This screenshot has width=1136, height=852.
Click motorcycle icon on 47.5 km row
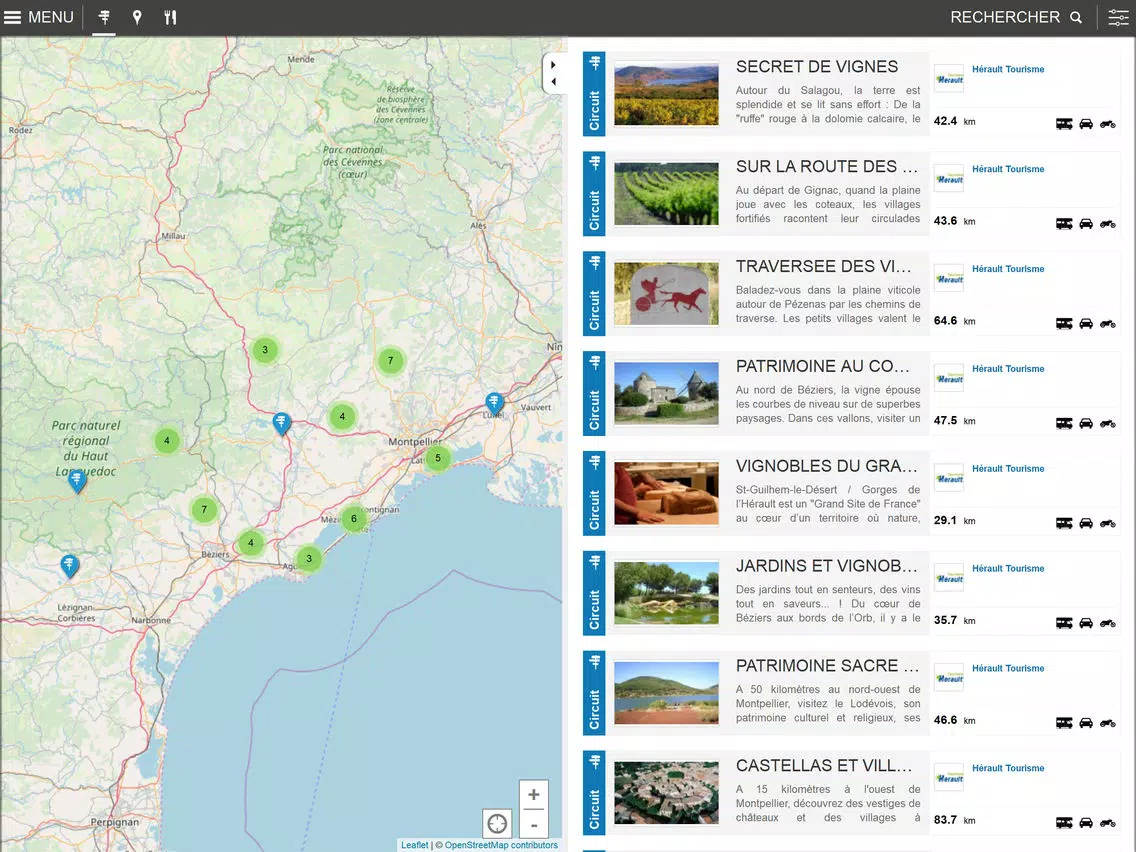[x=1108, y=424]
